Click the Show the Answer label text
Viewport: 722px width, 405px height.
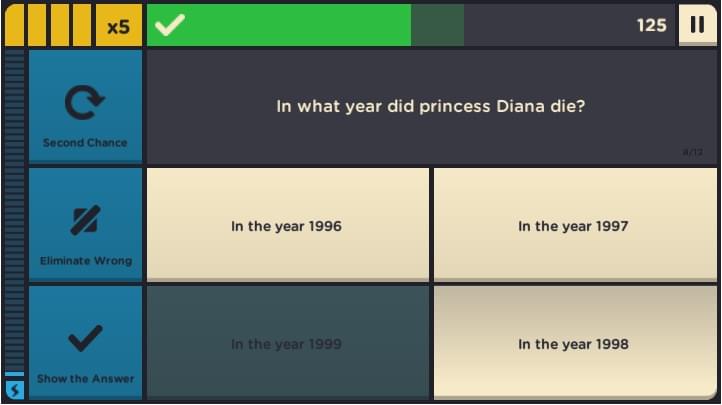point(86,378)
